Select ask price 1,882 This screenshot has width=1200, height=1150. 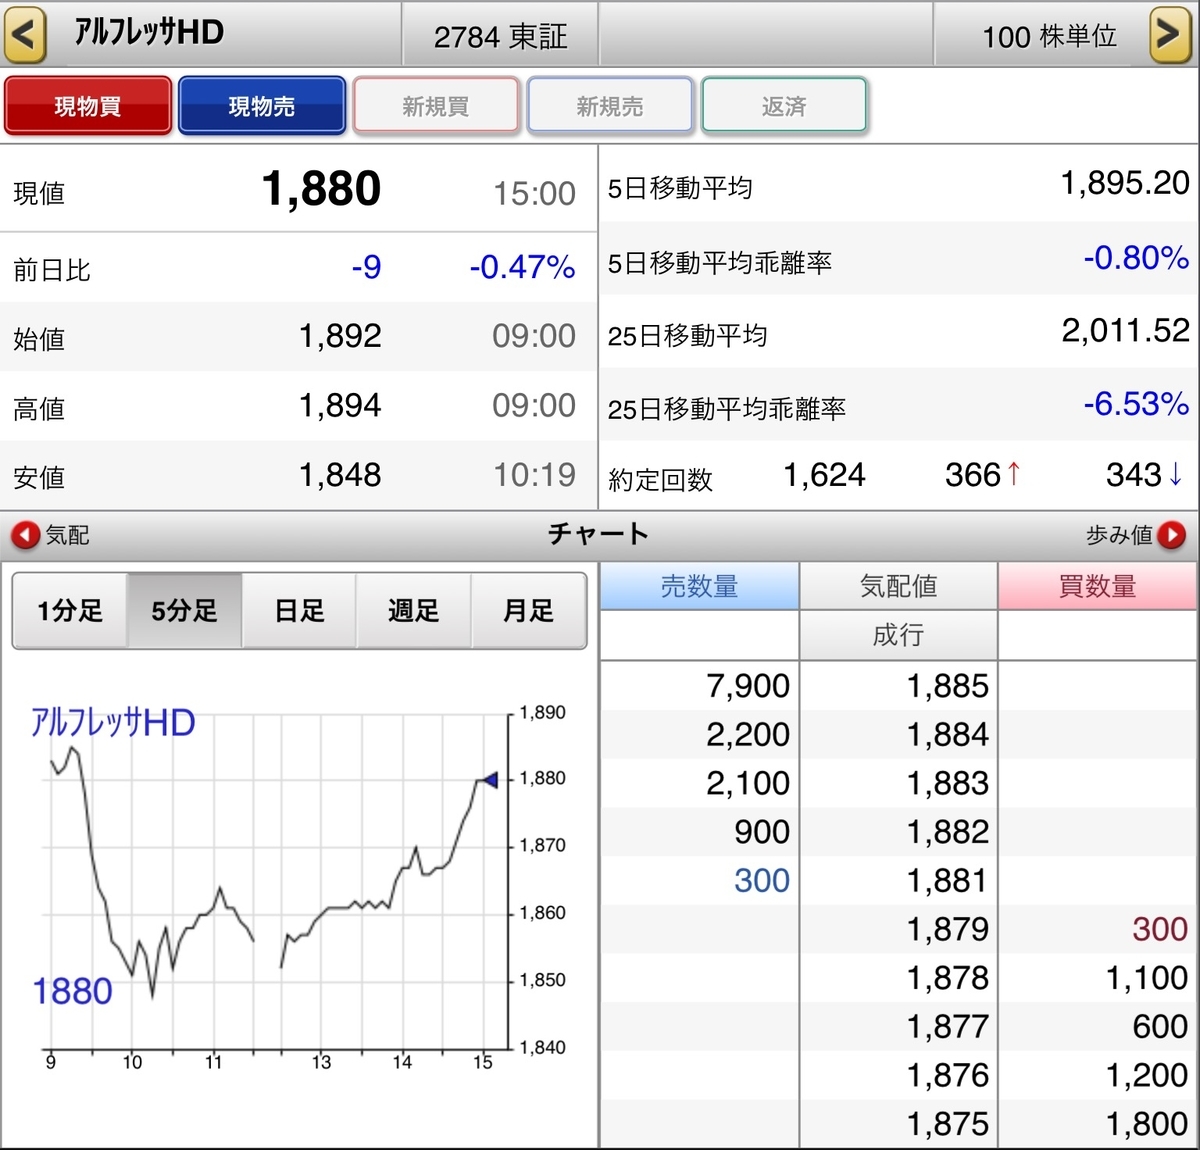[x=947, y=832]
